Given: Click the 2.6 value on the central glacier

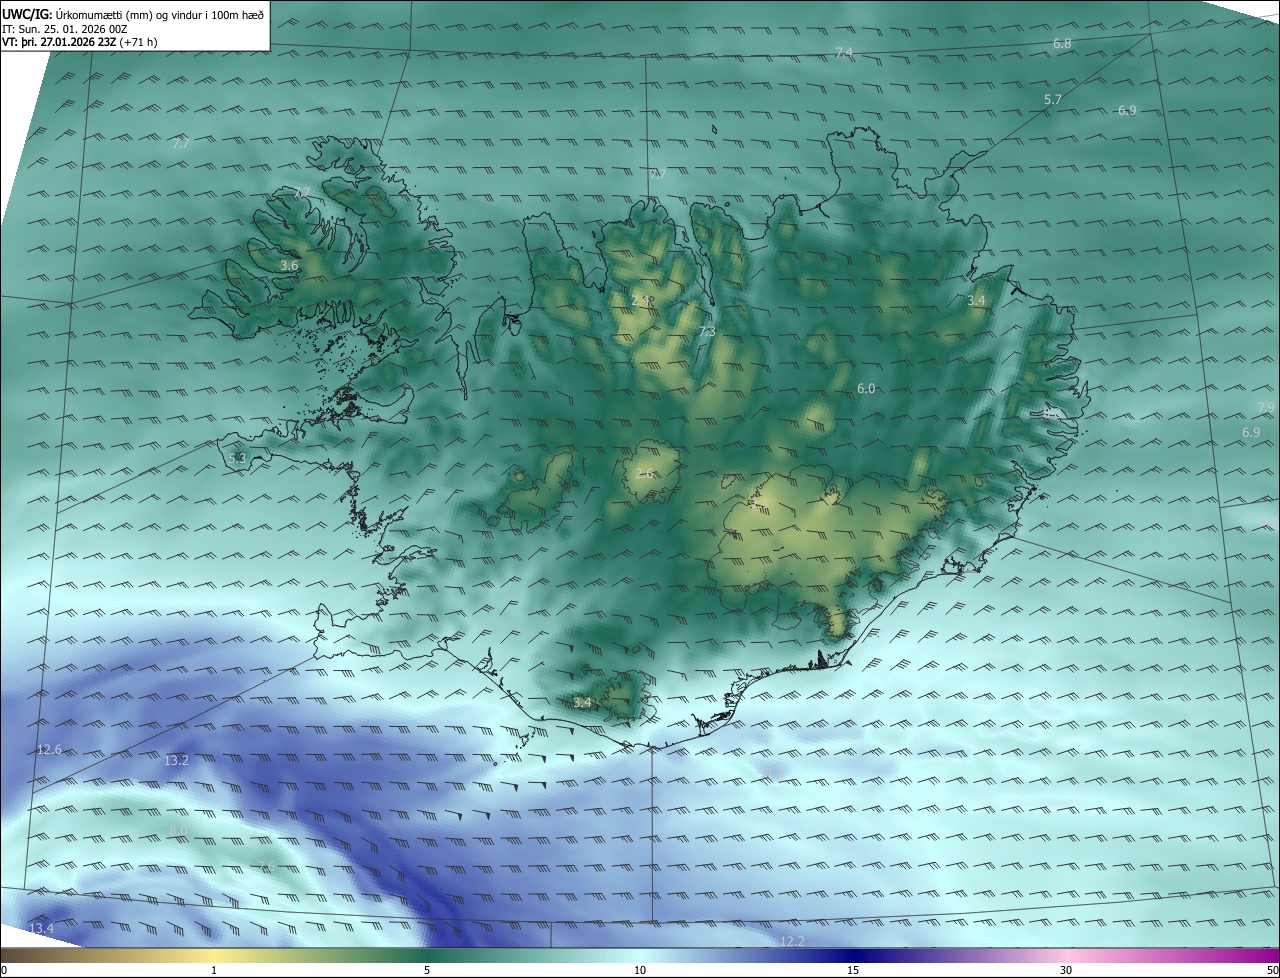Looking at the screenshot, I should point(645,473).
